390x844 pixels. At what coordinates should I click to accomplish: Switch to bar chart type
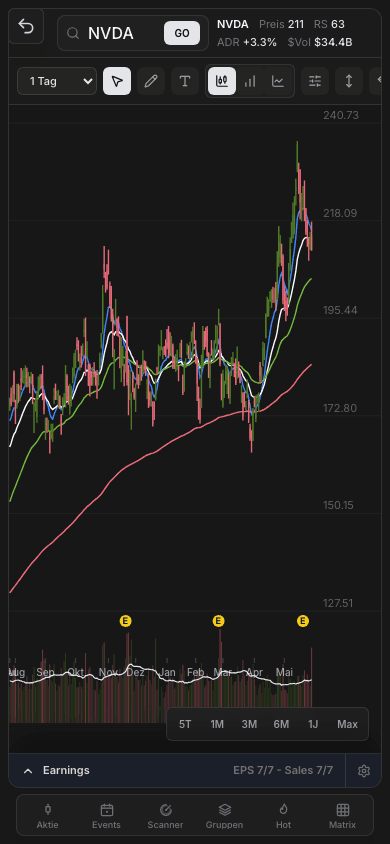click(250, 81)
